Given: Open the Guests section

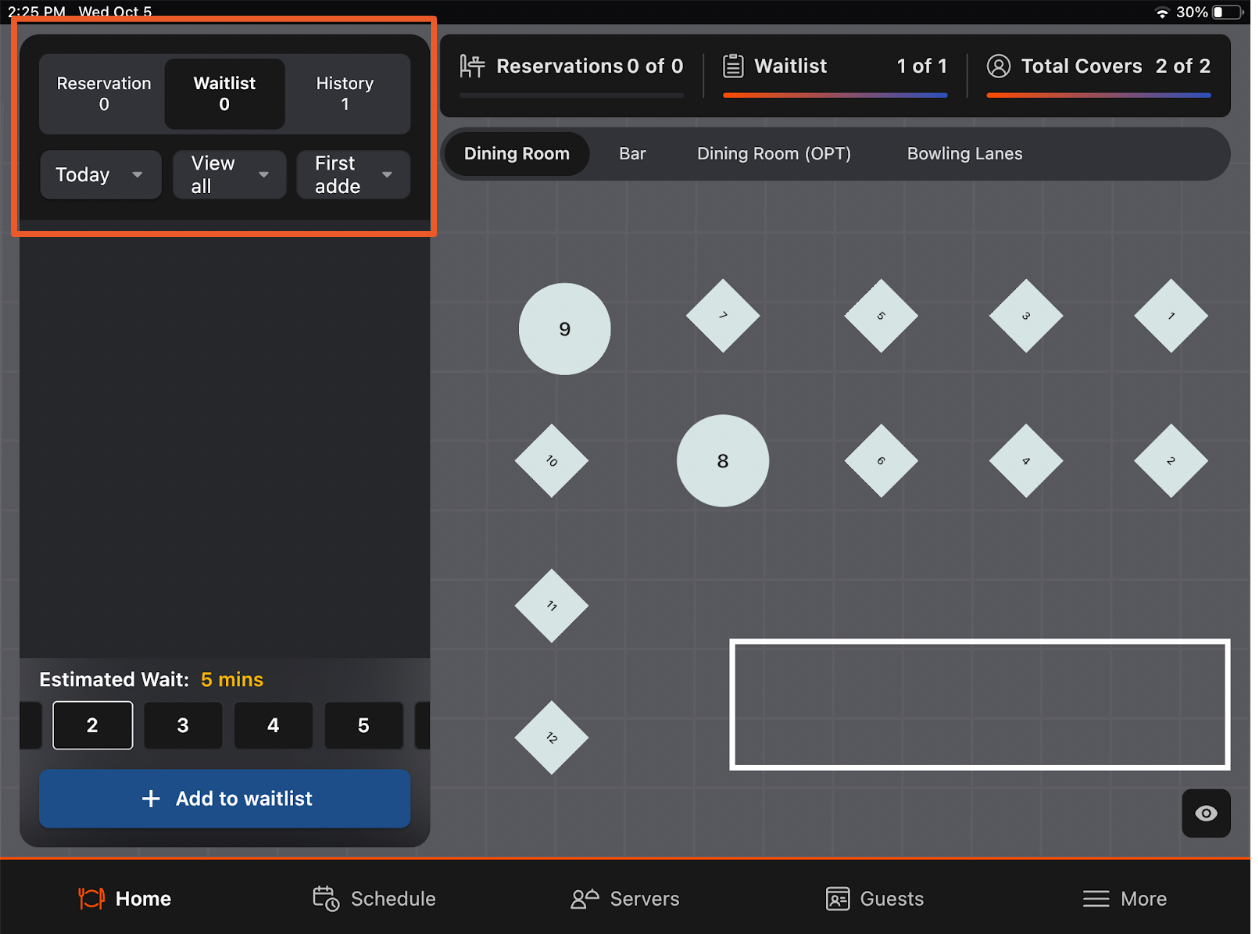Looking at the screenshot, I should click(x=875, y=898).
